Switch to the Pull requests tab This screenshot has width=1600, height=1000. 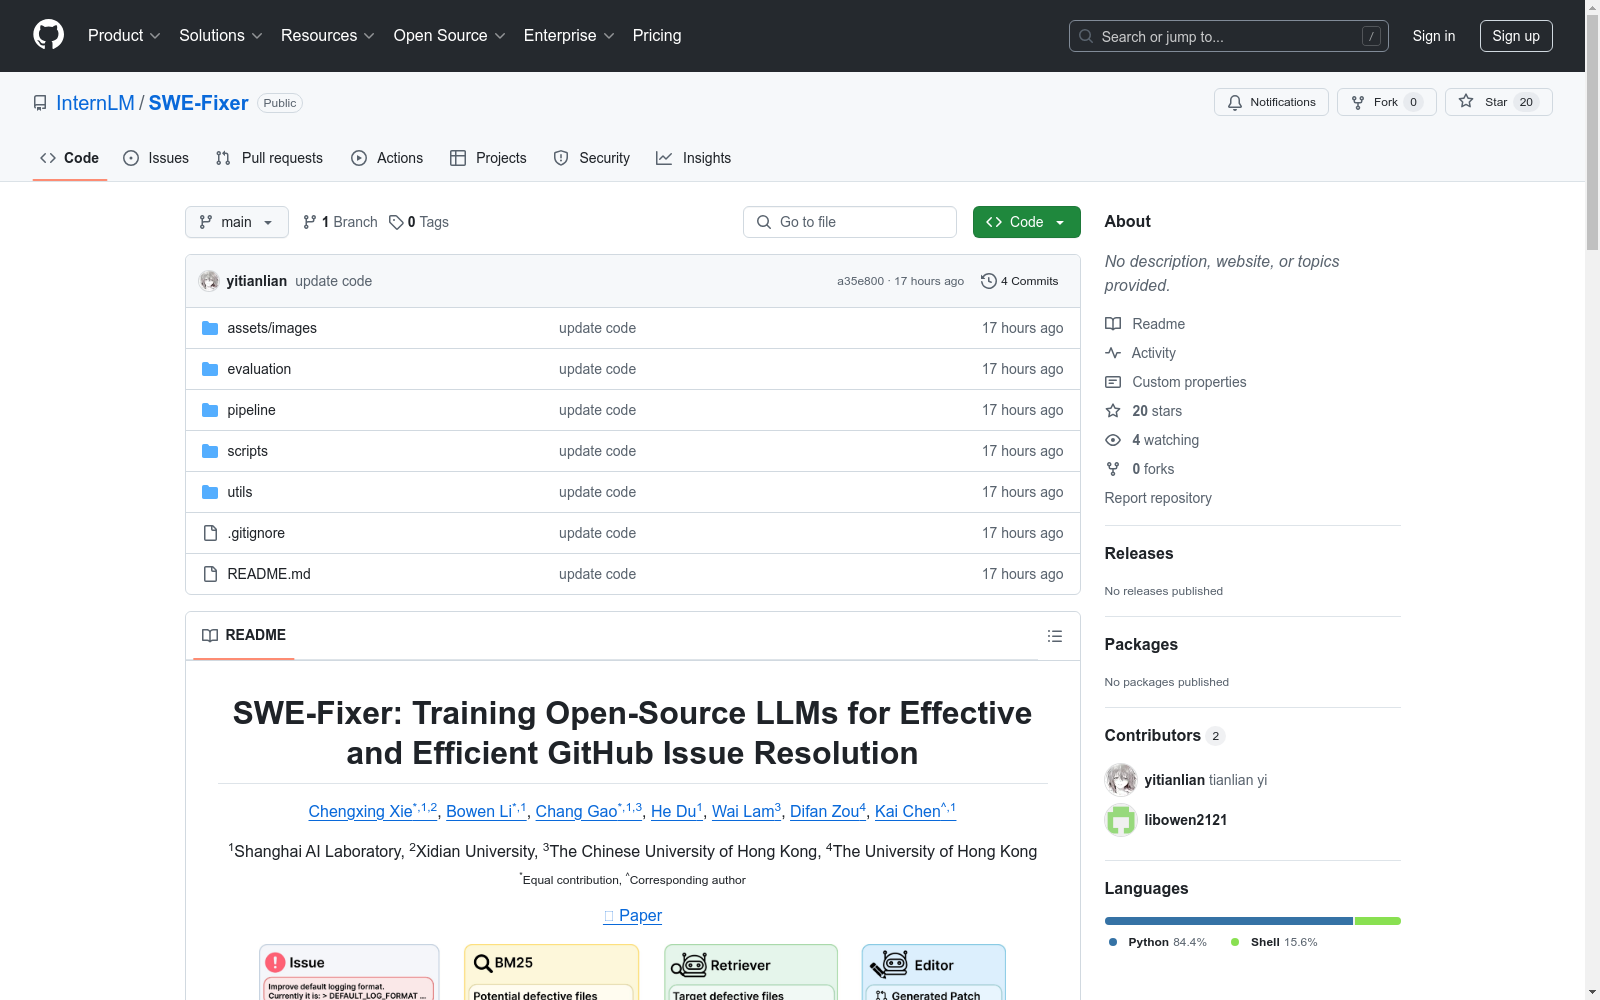269,158
